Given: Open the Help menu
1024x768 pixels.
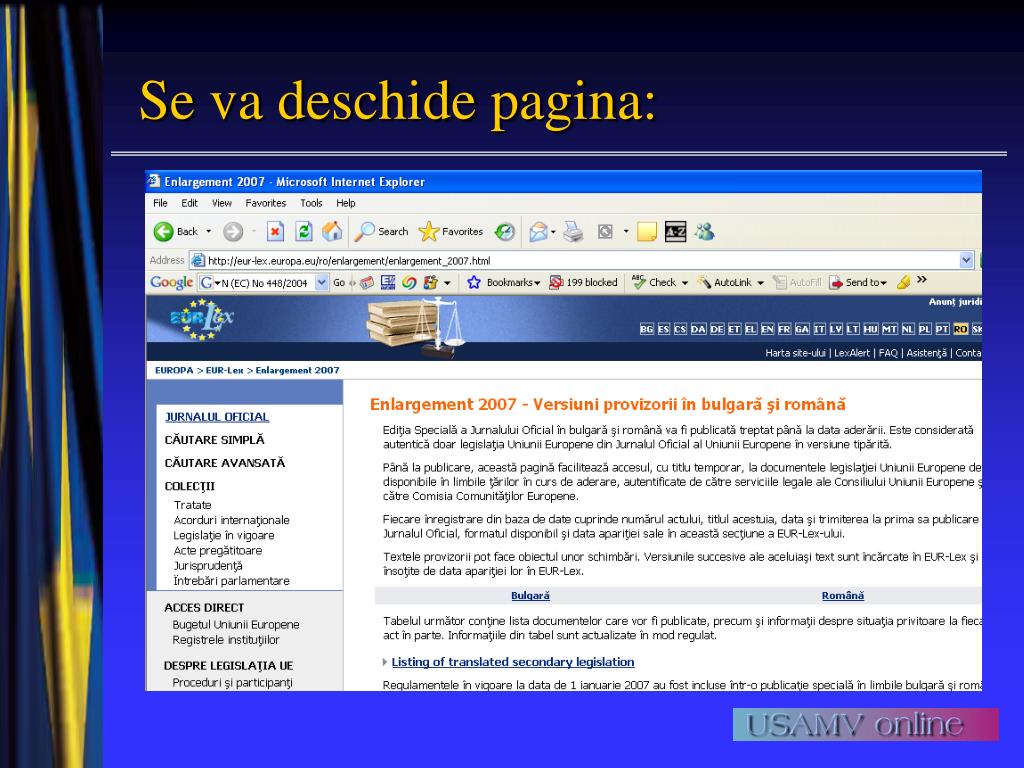Looking at the screenshot, I should tap(345, 203).
